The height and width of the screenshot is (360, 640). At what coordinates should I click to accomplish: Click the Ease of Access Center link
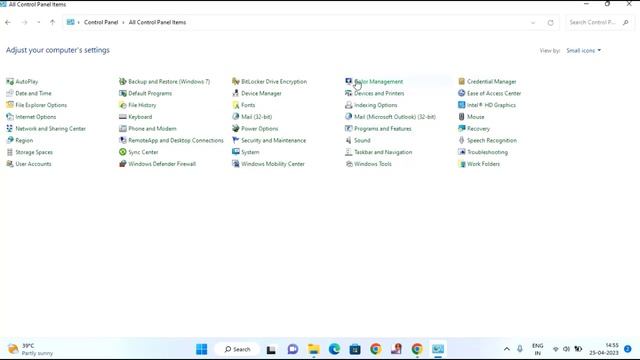pos(494,93)
